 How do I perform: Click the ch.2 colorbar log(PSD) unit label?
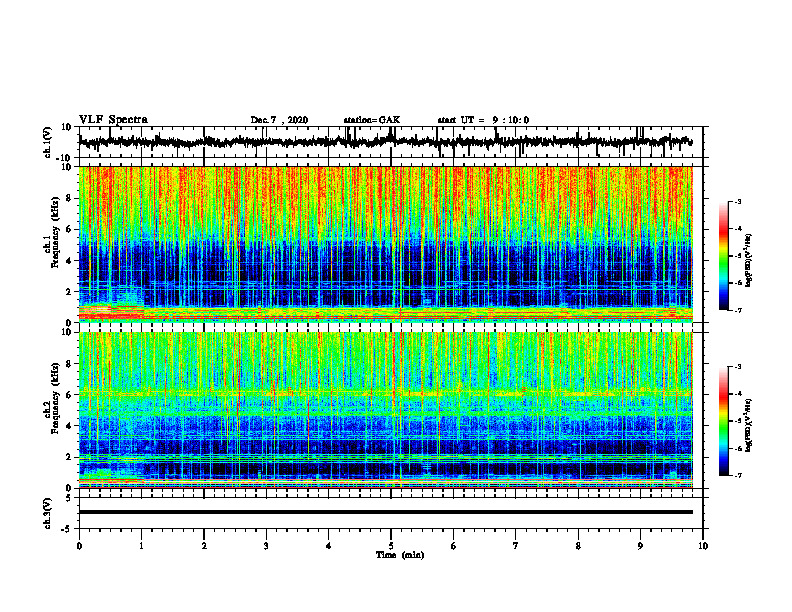click(x=749, y=425)
